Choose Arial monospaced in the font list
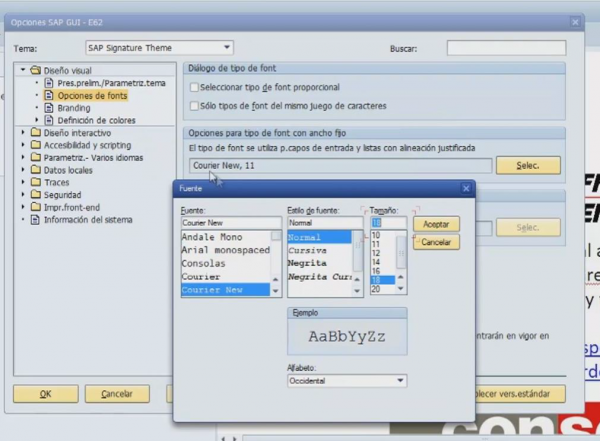 tap(226, 250)
